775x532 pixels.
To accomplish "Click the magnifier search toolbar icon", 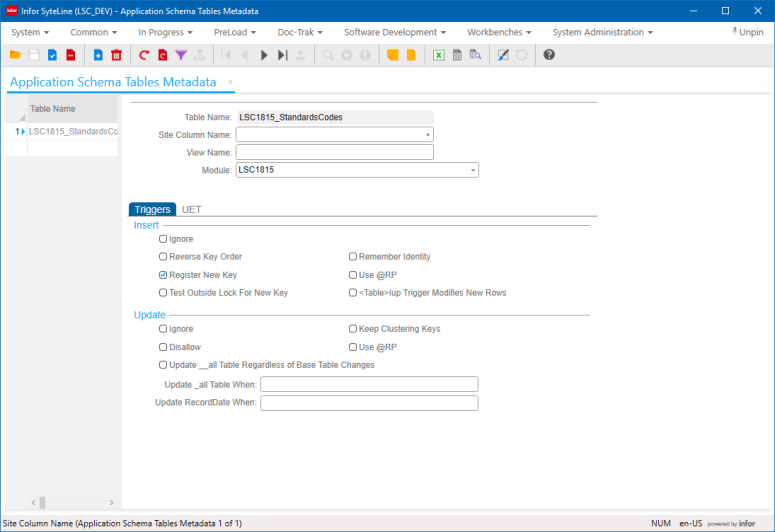I will (x=328, y=55).
